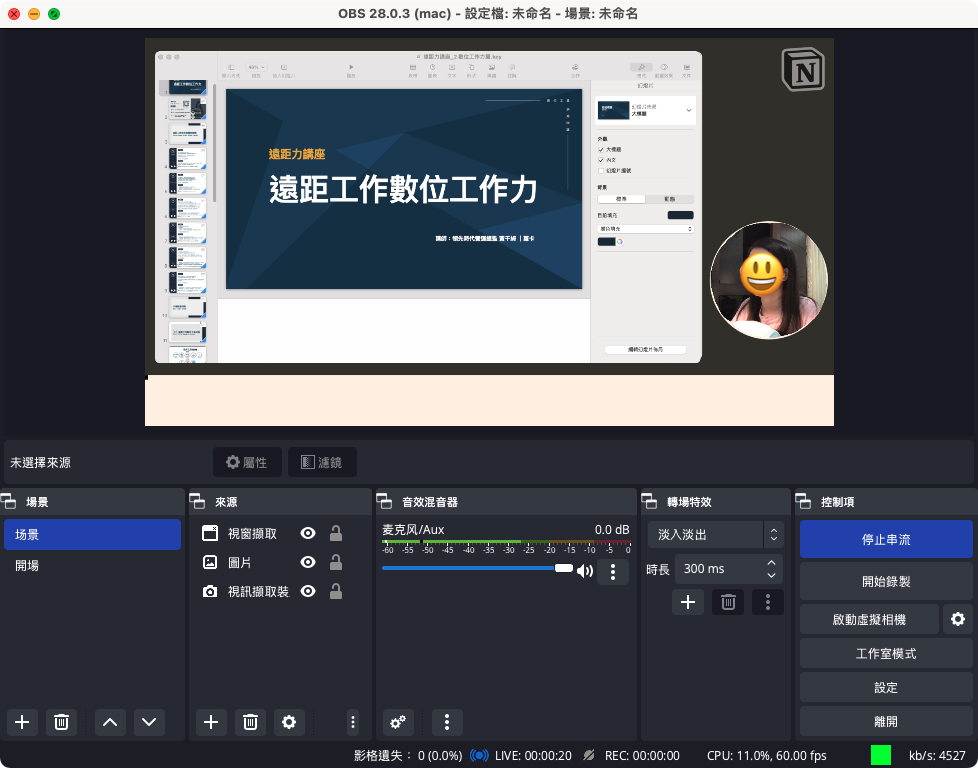Hide the 圖片 source via eye icon

[x=308, y=562]
